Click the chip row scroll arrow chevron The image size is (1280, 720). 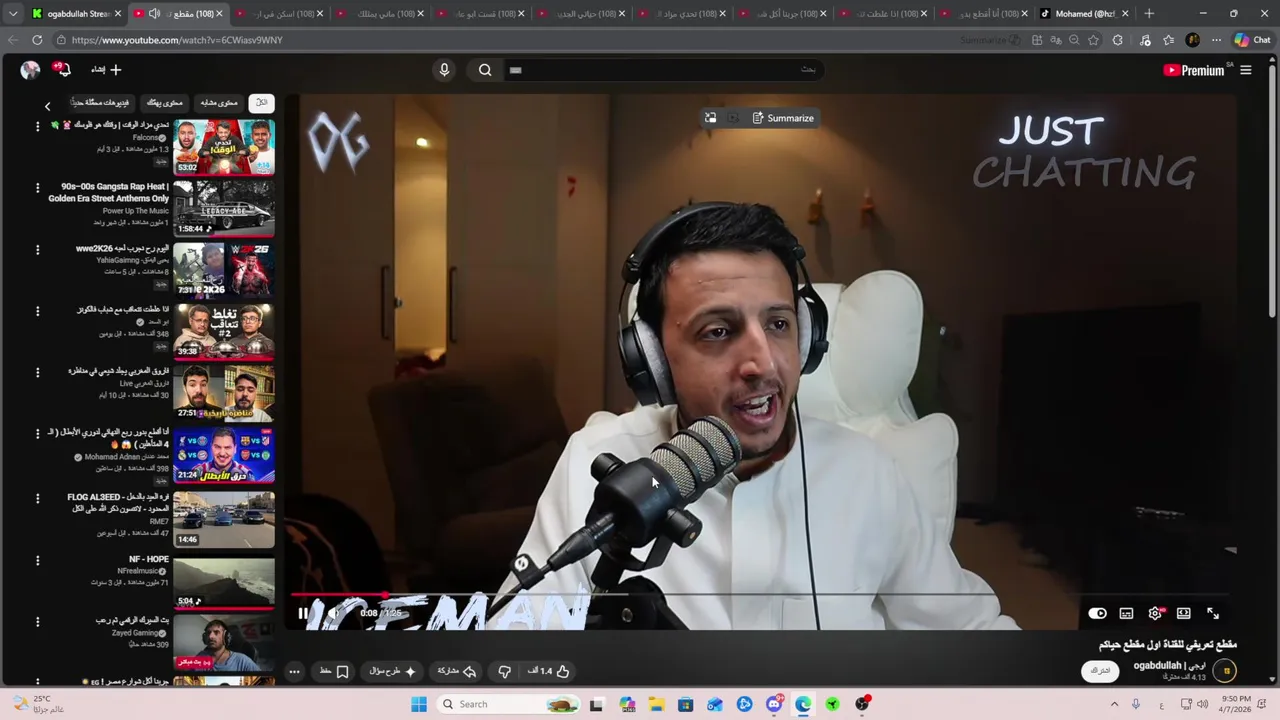coord(47,106)
